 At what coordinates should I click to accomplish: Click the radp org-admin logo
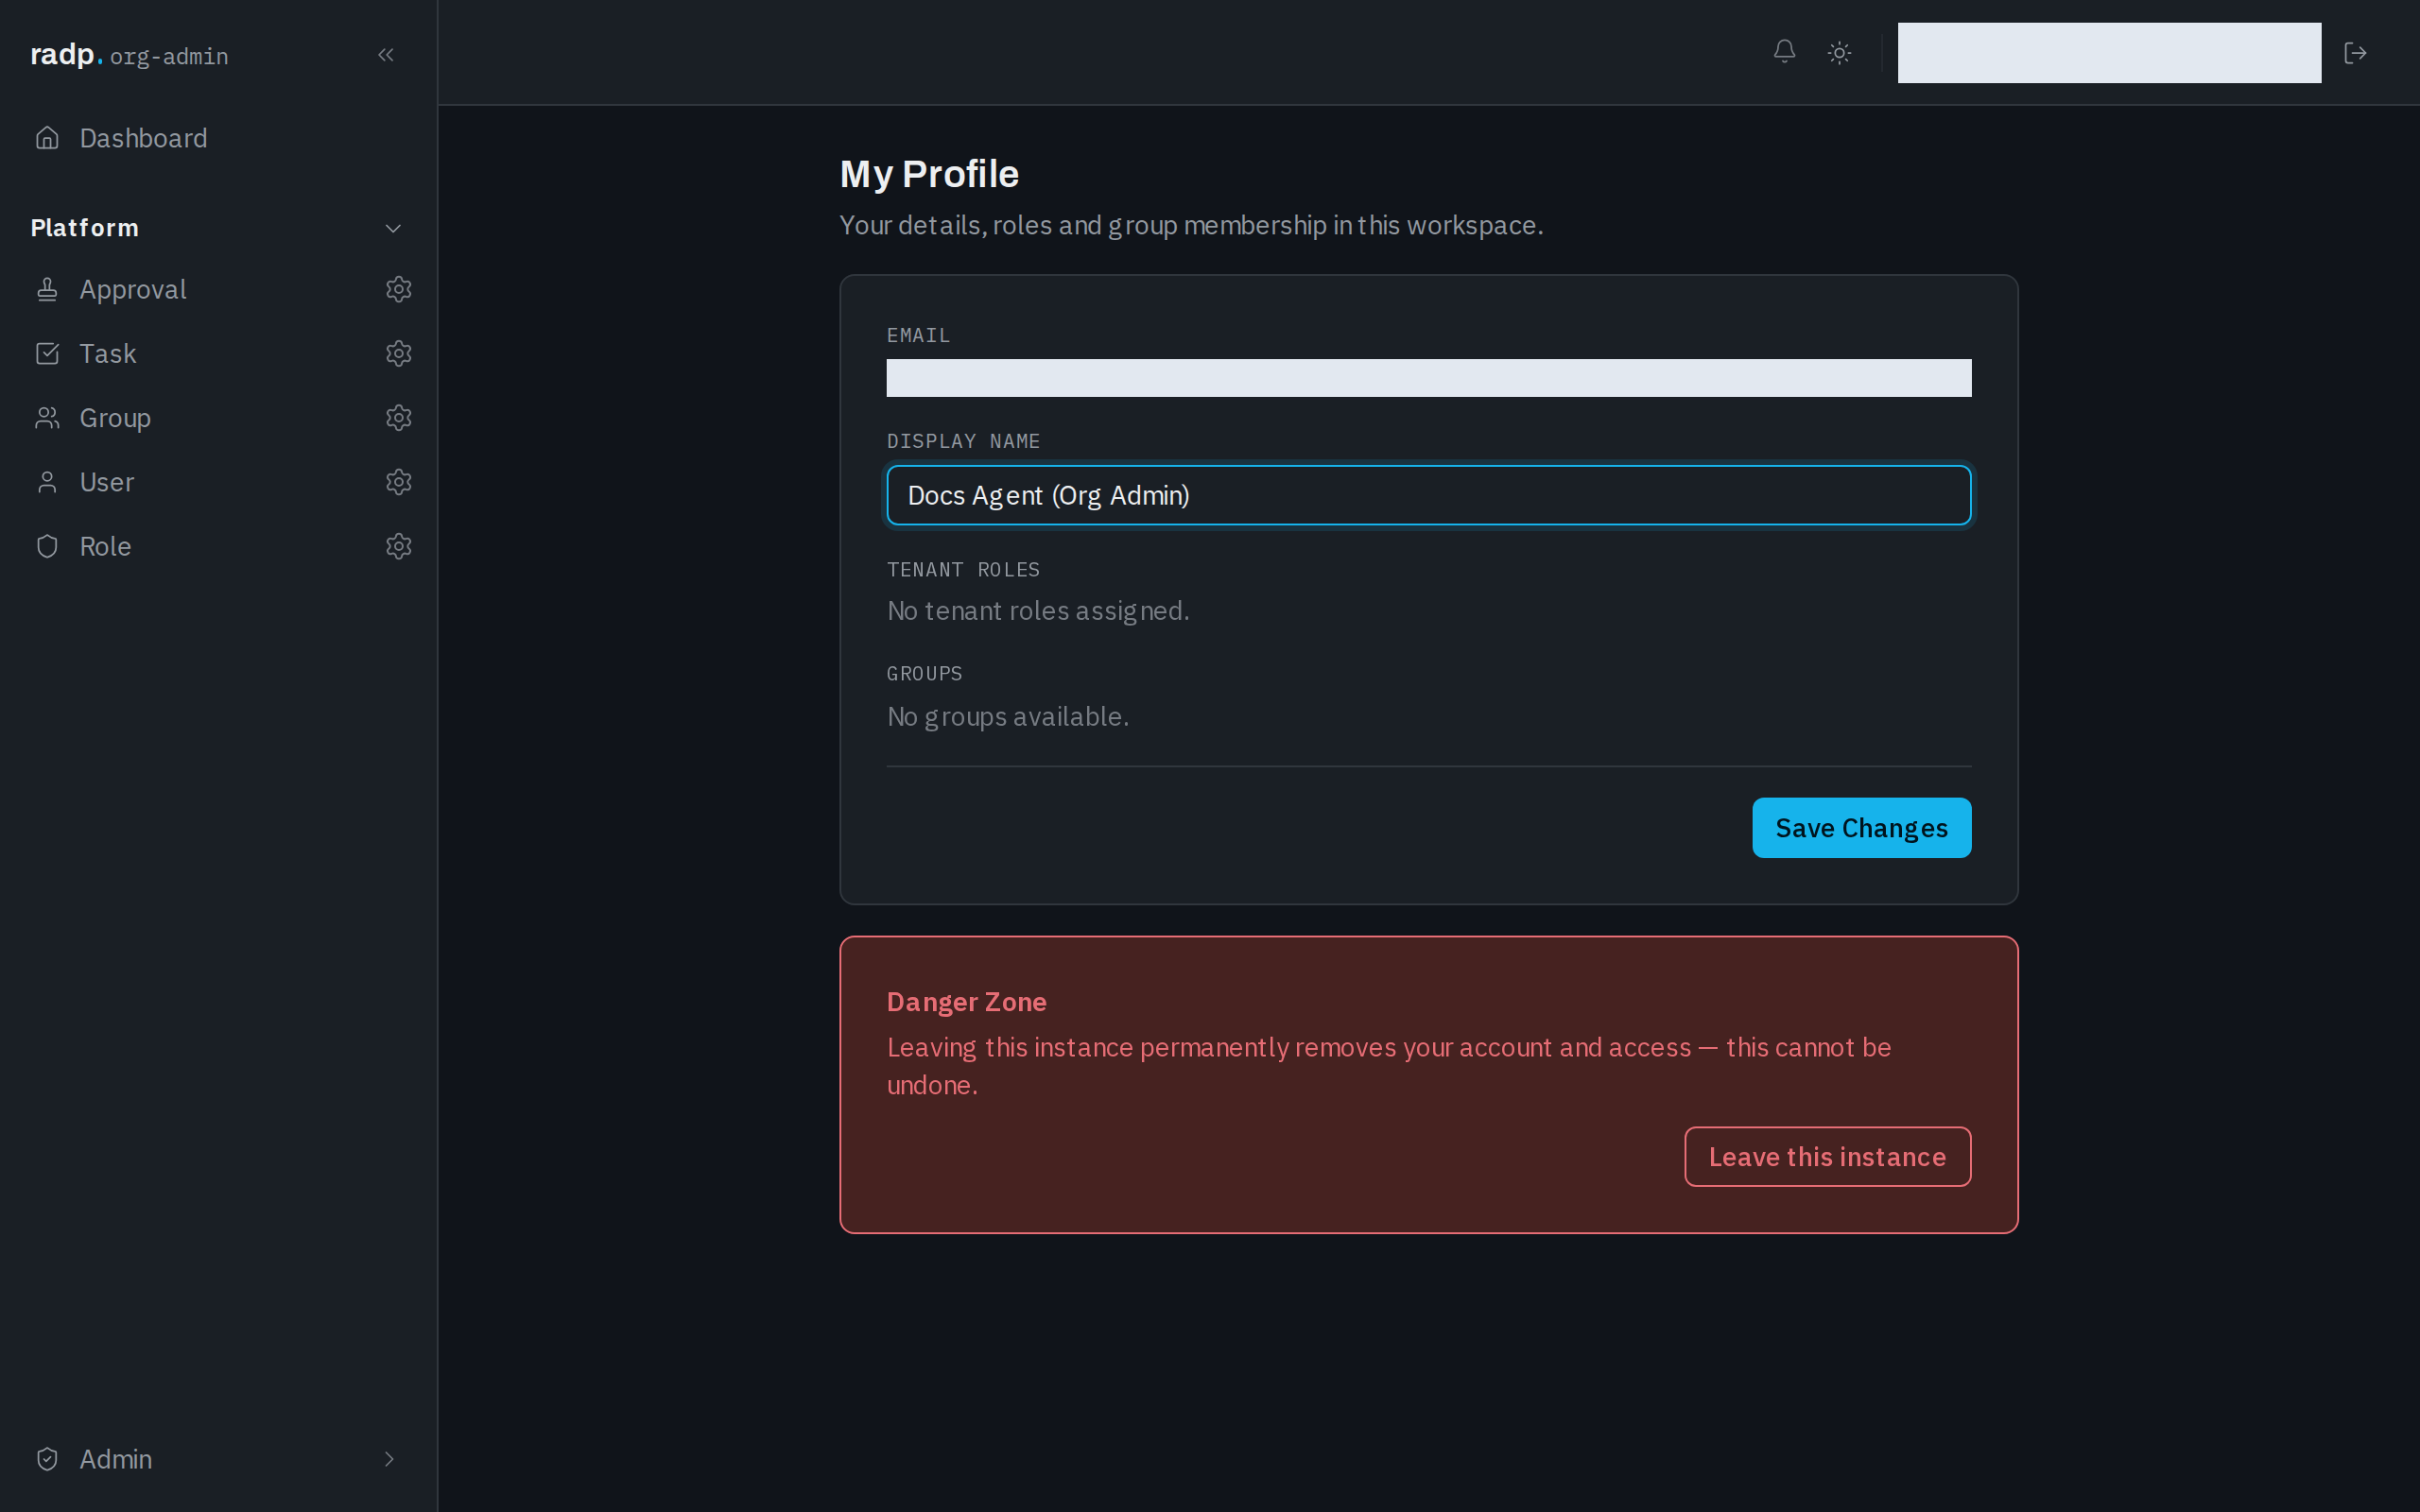click(x=129, y=55)
